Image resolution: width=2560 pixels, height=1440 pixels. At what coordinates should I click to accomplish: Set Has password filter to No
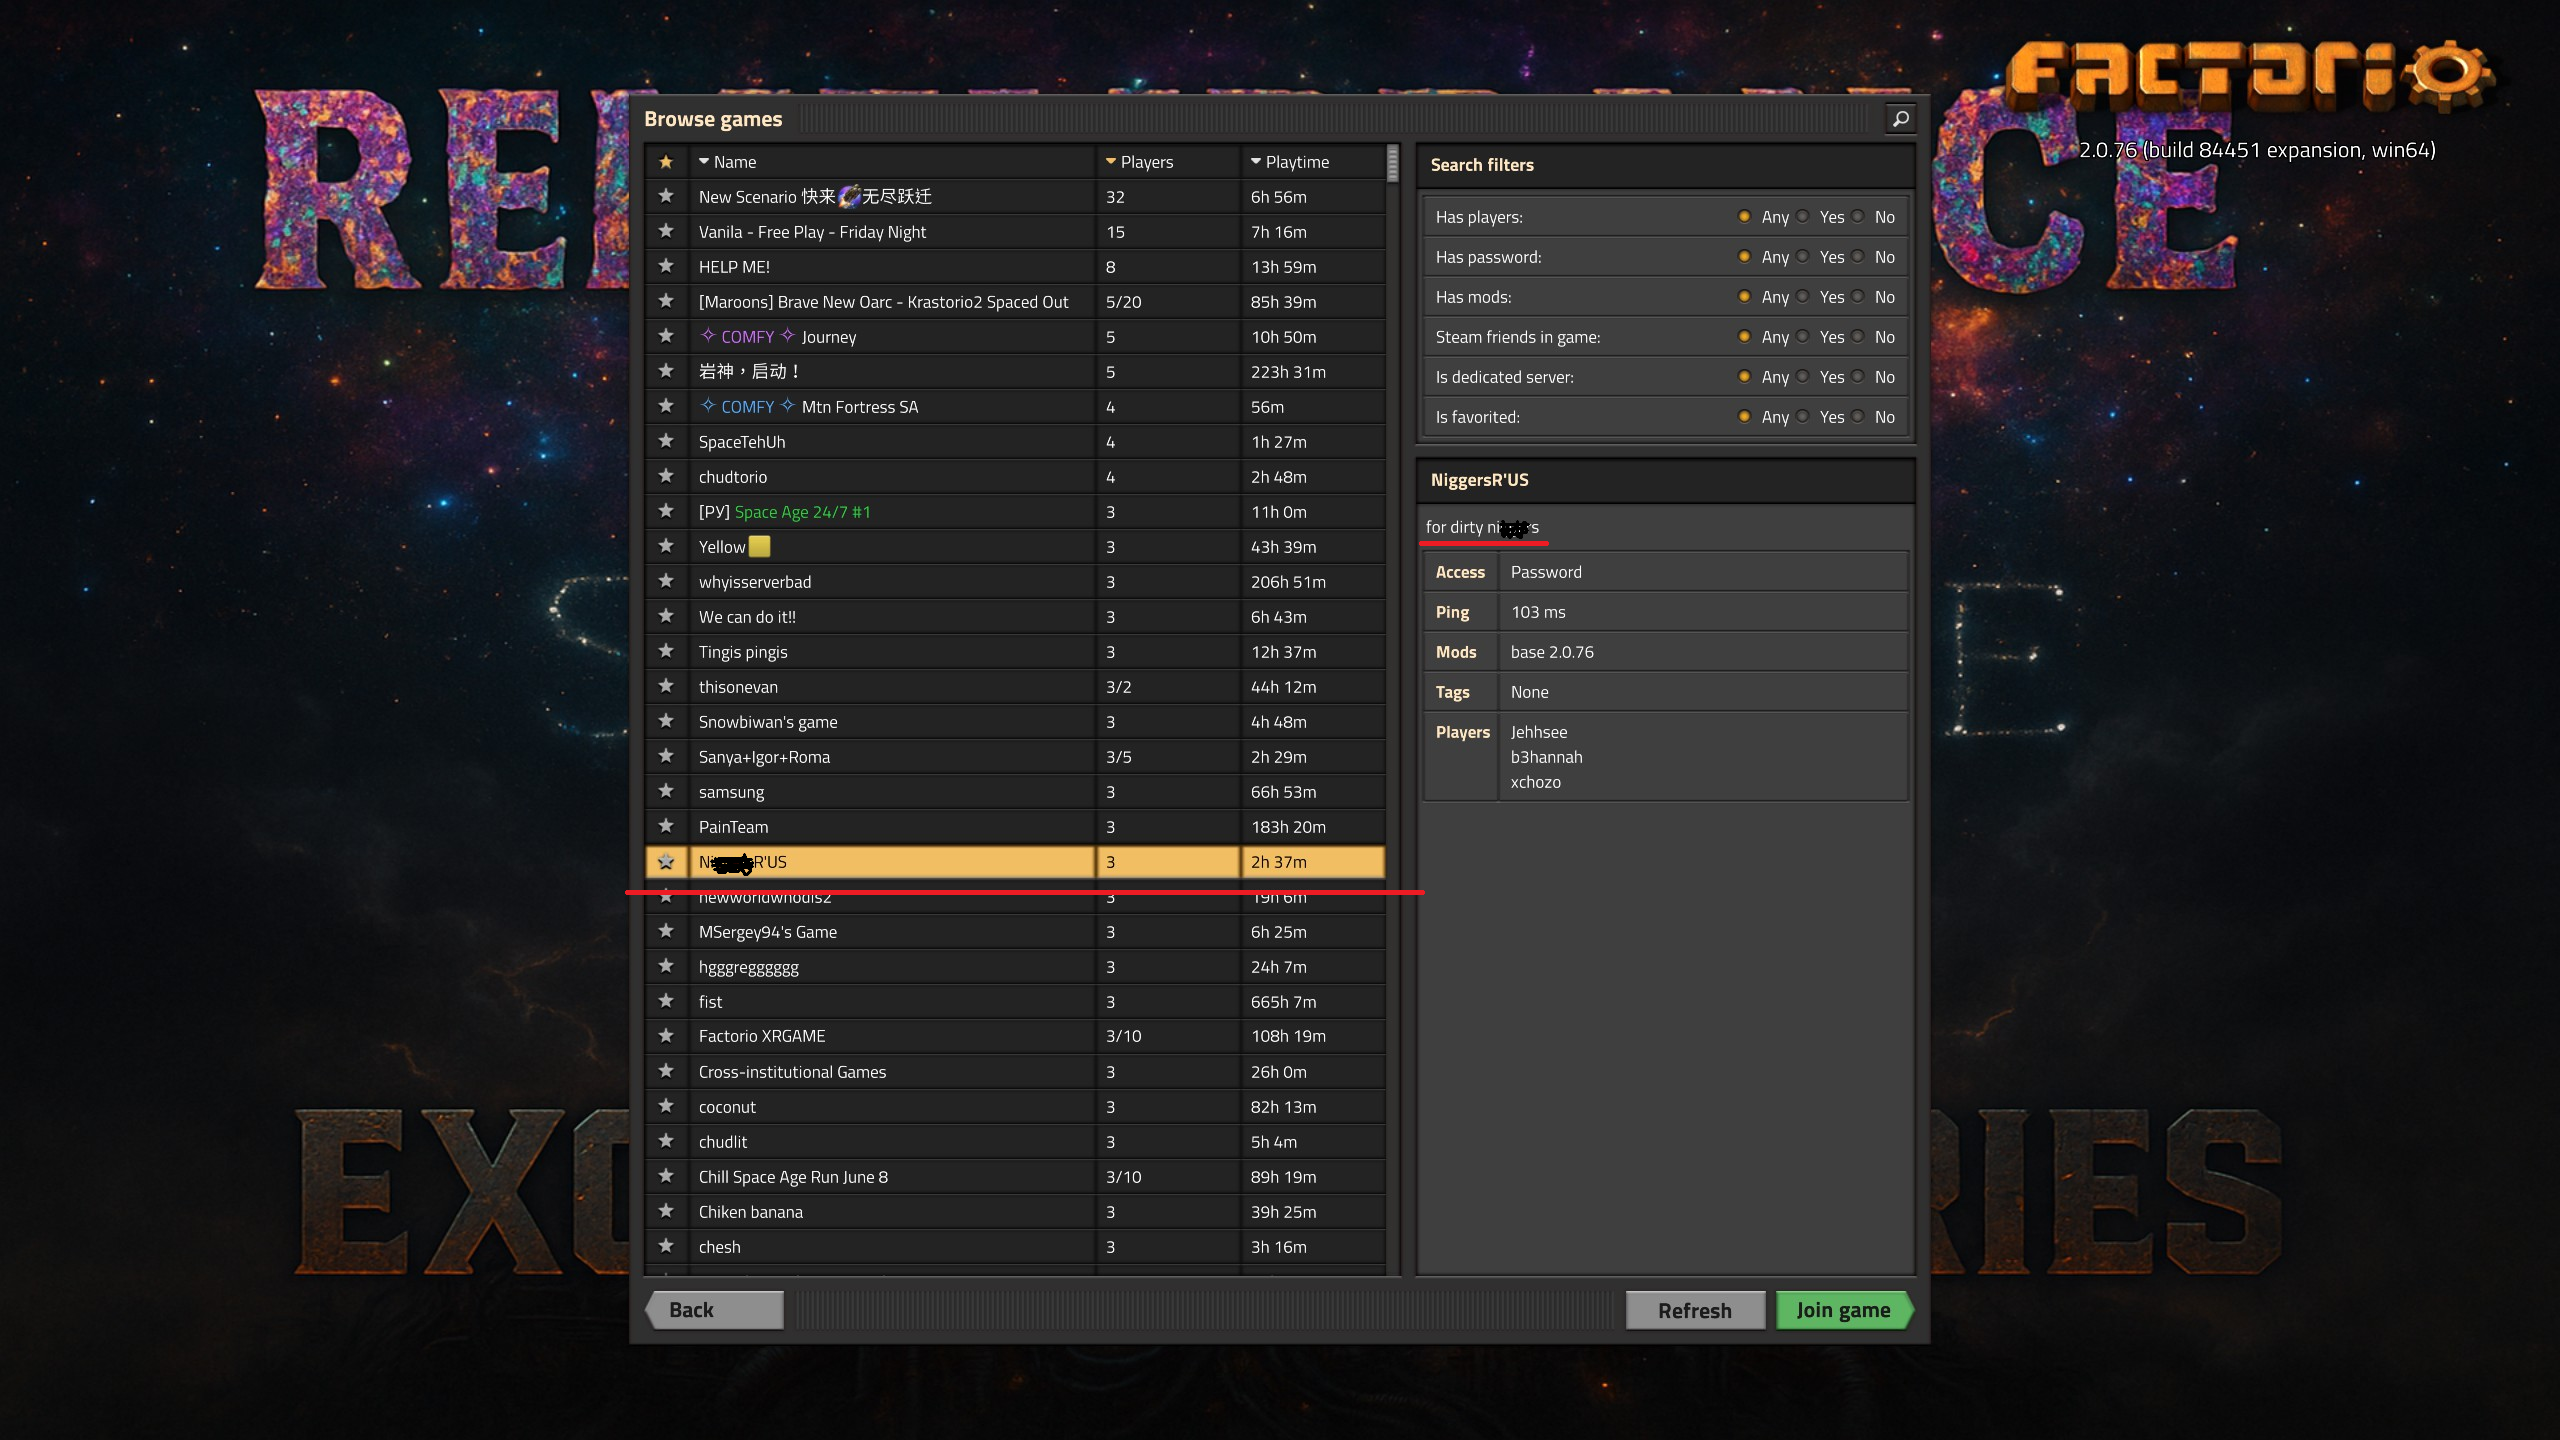(x=1858, y=257)
